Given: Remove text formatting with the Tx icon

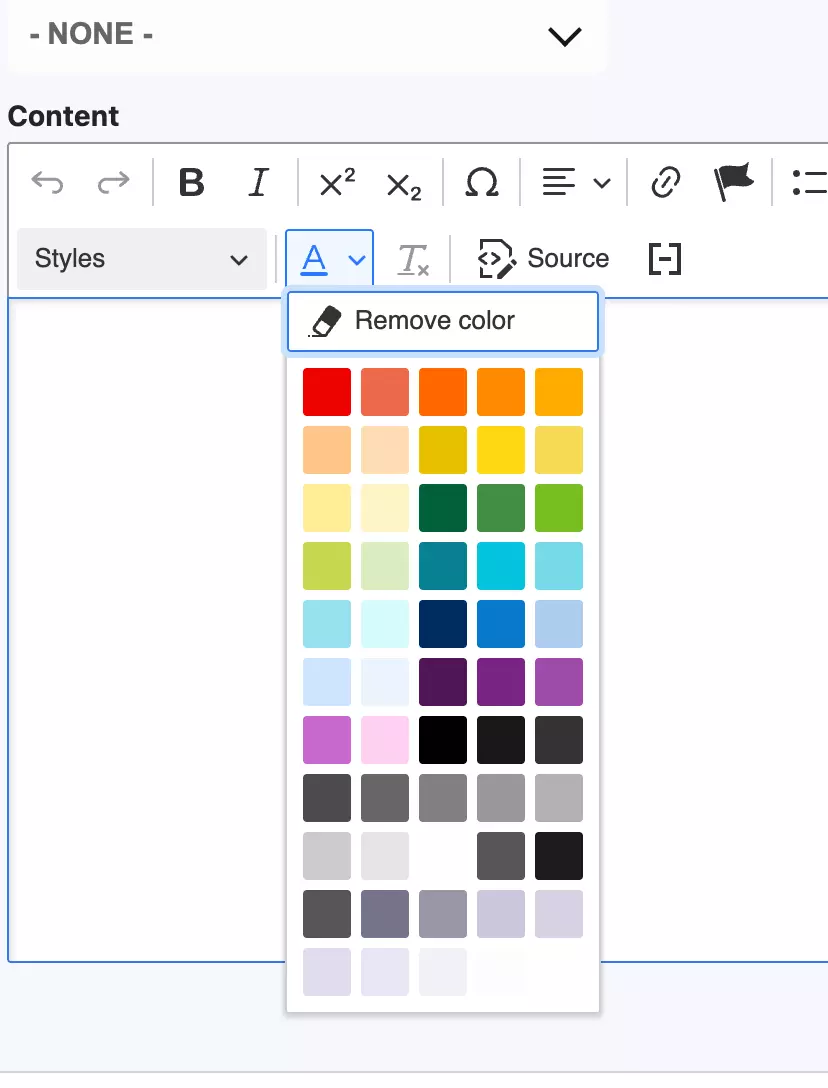Looking at the screenshot, I should point(413,258).
